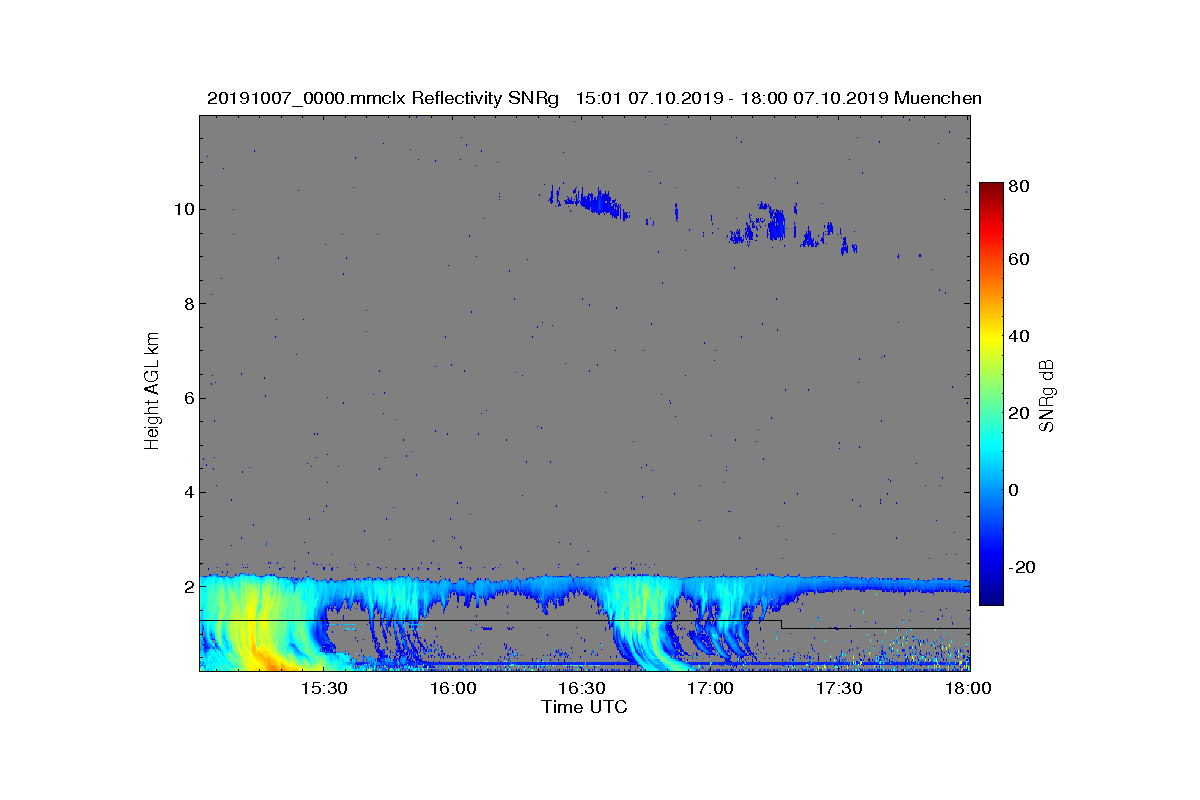Click the height tick label 10
Image resolution: width=1200 pixels, height=800 pixels.
(183, 209)
